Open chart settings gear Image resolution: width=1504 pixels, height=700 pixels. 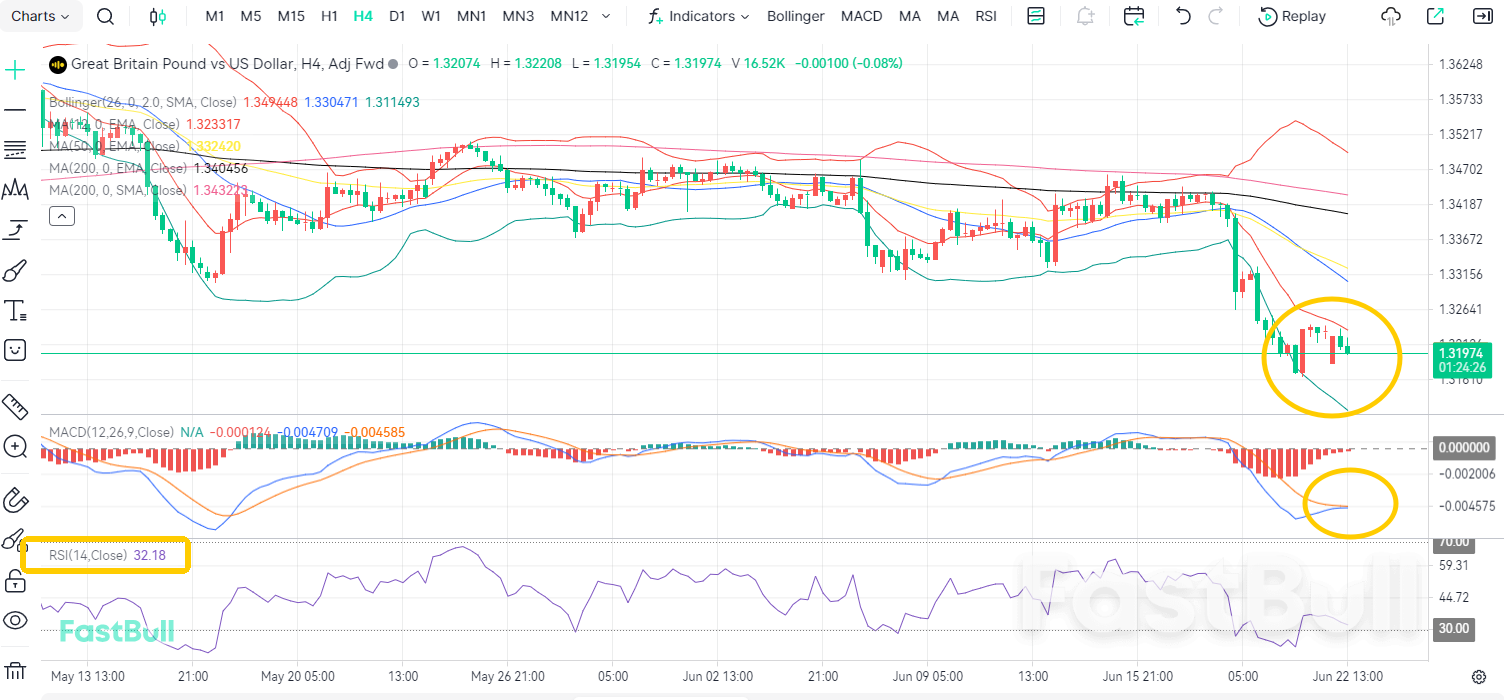click(x=1479, y=676)
